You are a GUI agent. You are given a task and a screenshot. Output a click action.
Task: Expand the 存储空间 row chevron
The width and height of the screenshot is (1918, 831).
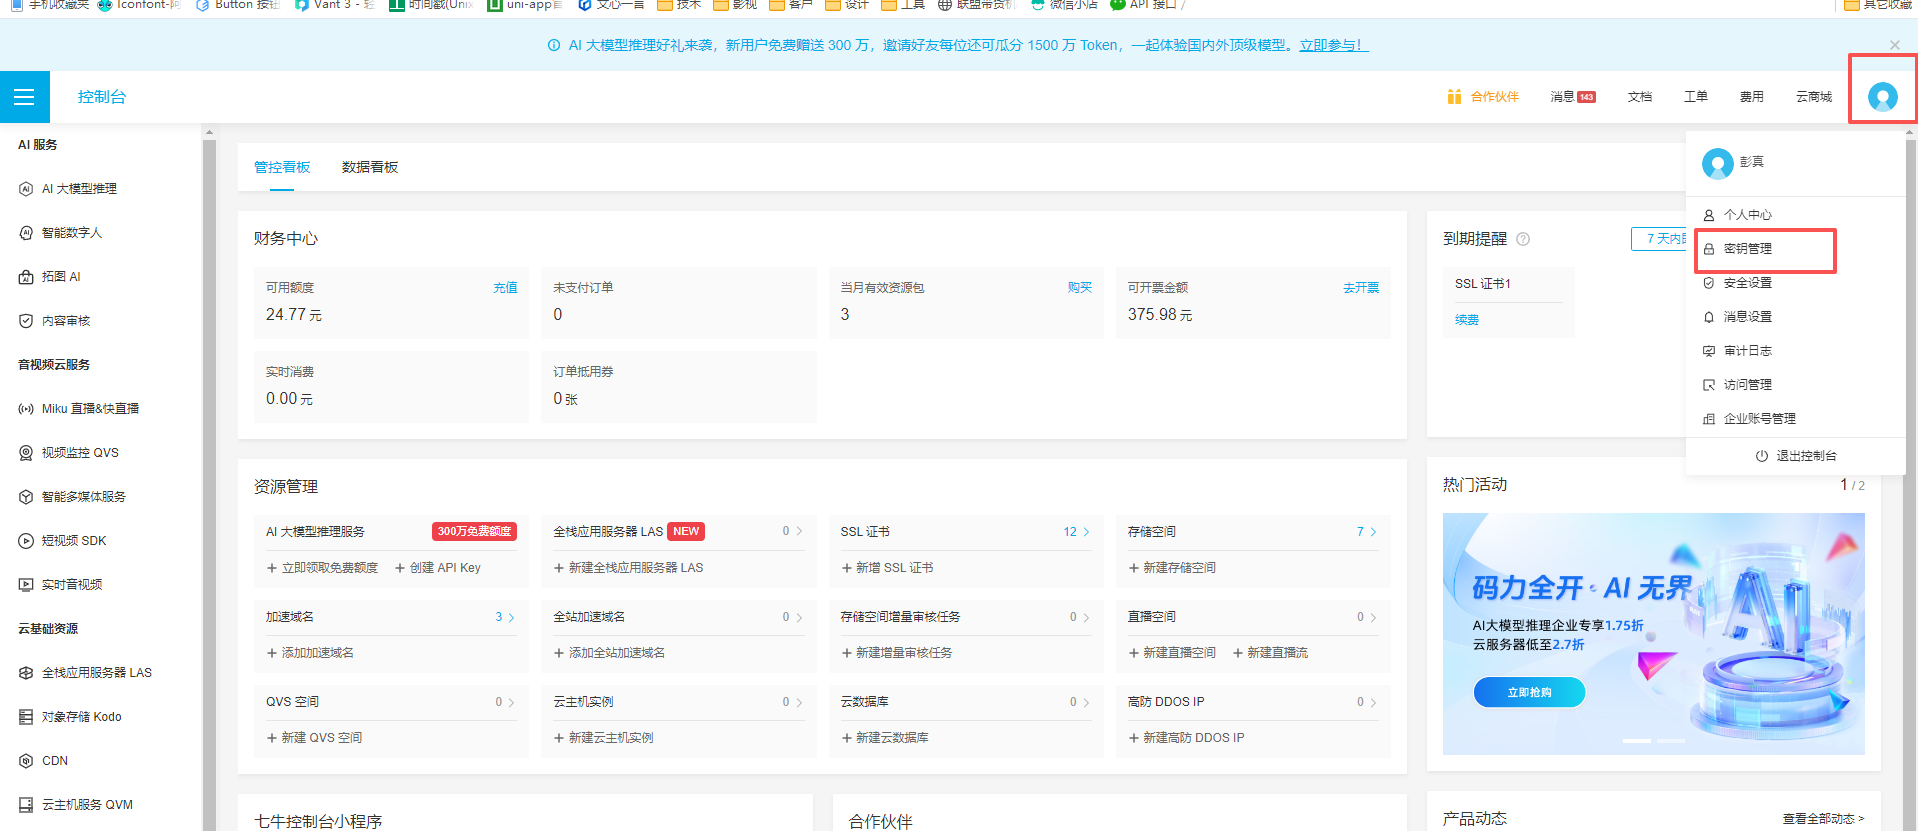(x=1373, y=532)
